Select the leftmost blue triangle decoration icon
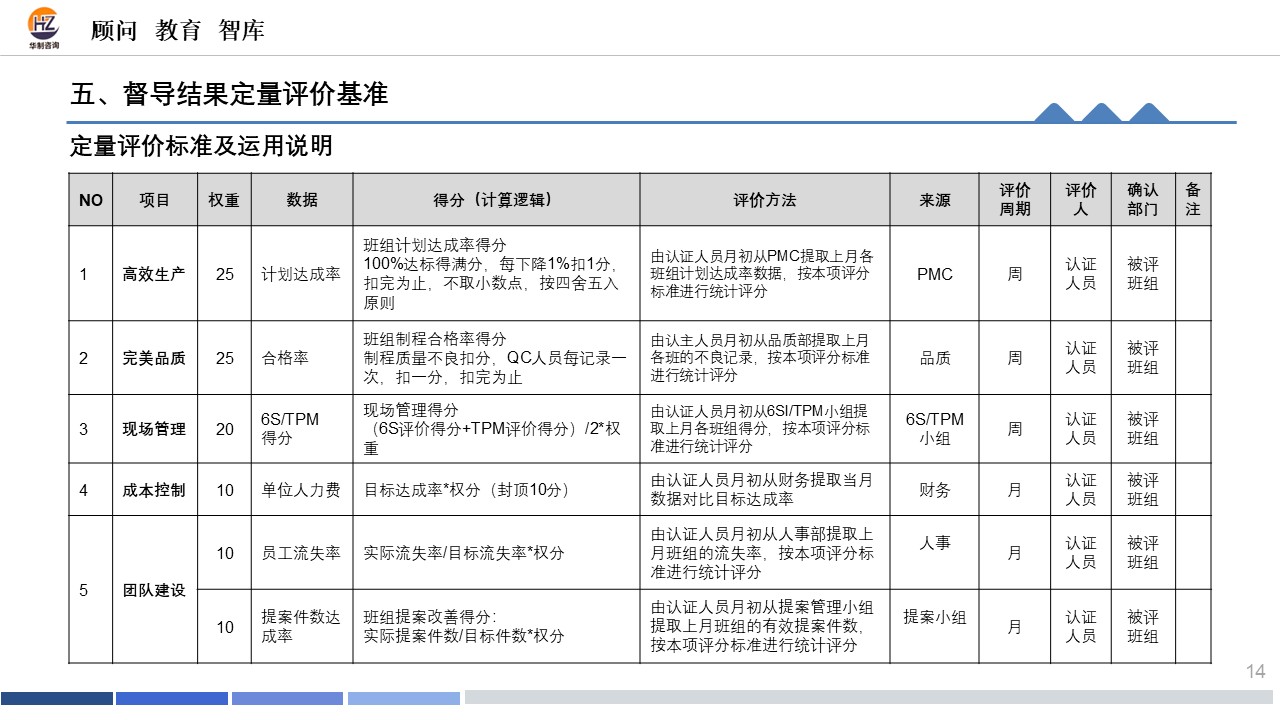Screen dimensions: 1280x720 point(1052,112)
